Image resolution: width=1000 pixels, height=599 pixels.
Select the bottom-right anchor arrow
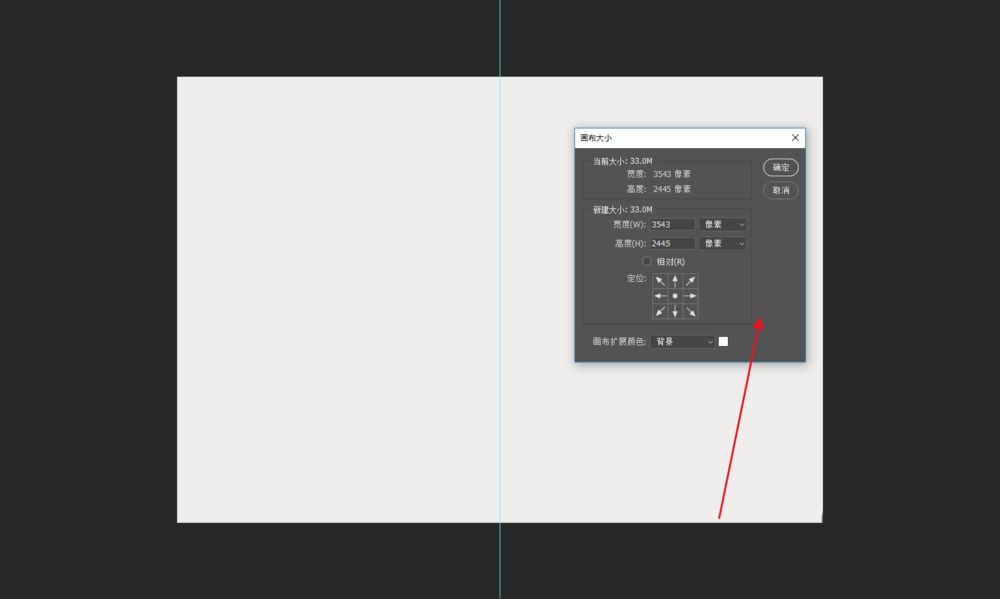691,311
